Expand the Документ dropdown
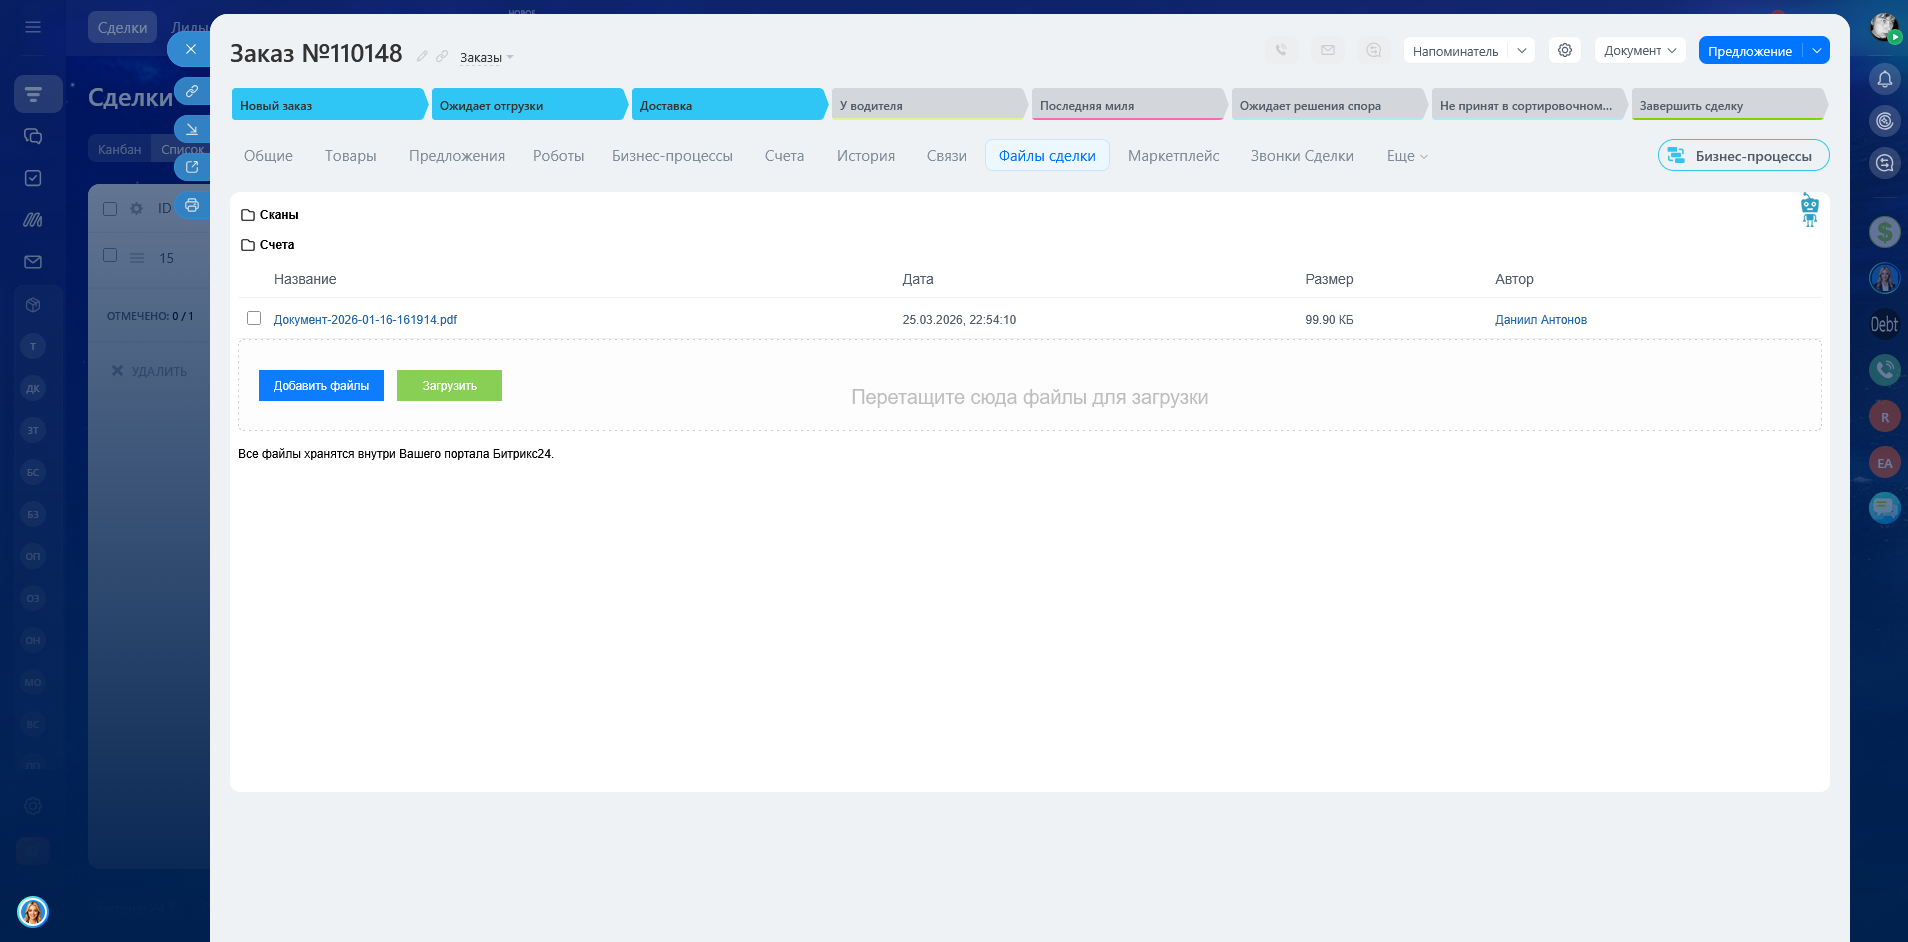 (x=1639, y=50)
